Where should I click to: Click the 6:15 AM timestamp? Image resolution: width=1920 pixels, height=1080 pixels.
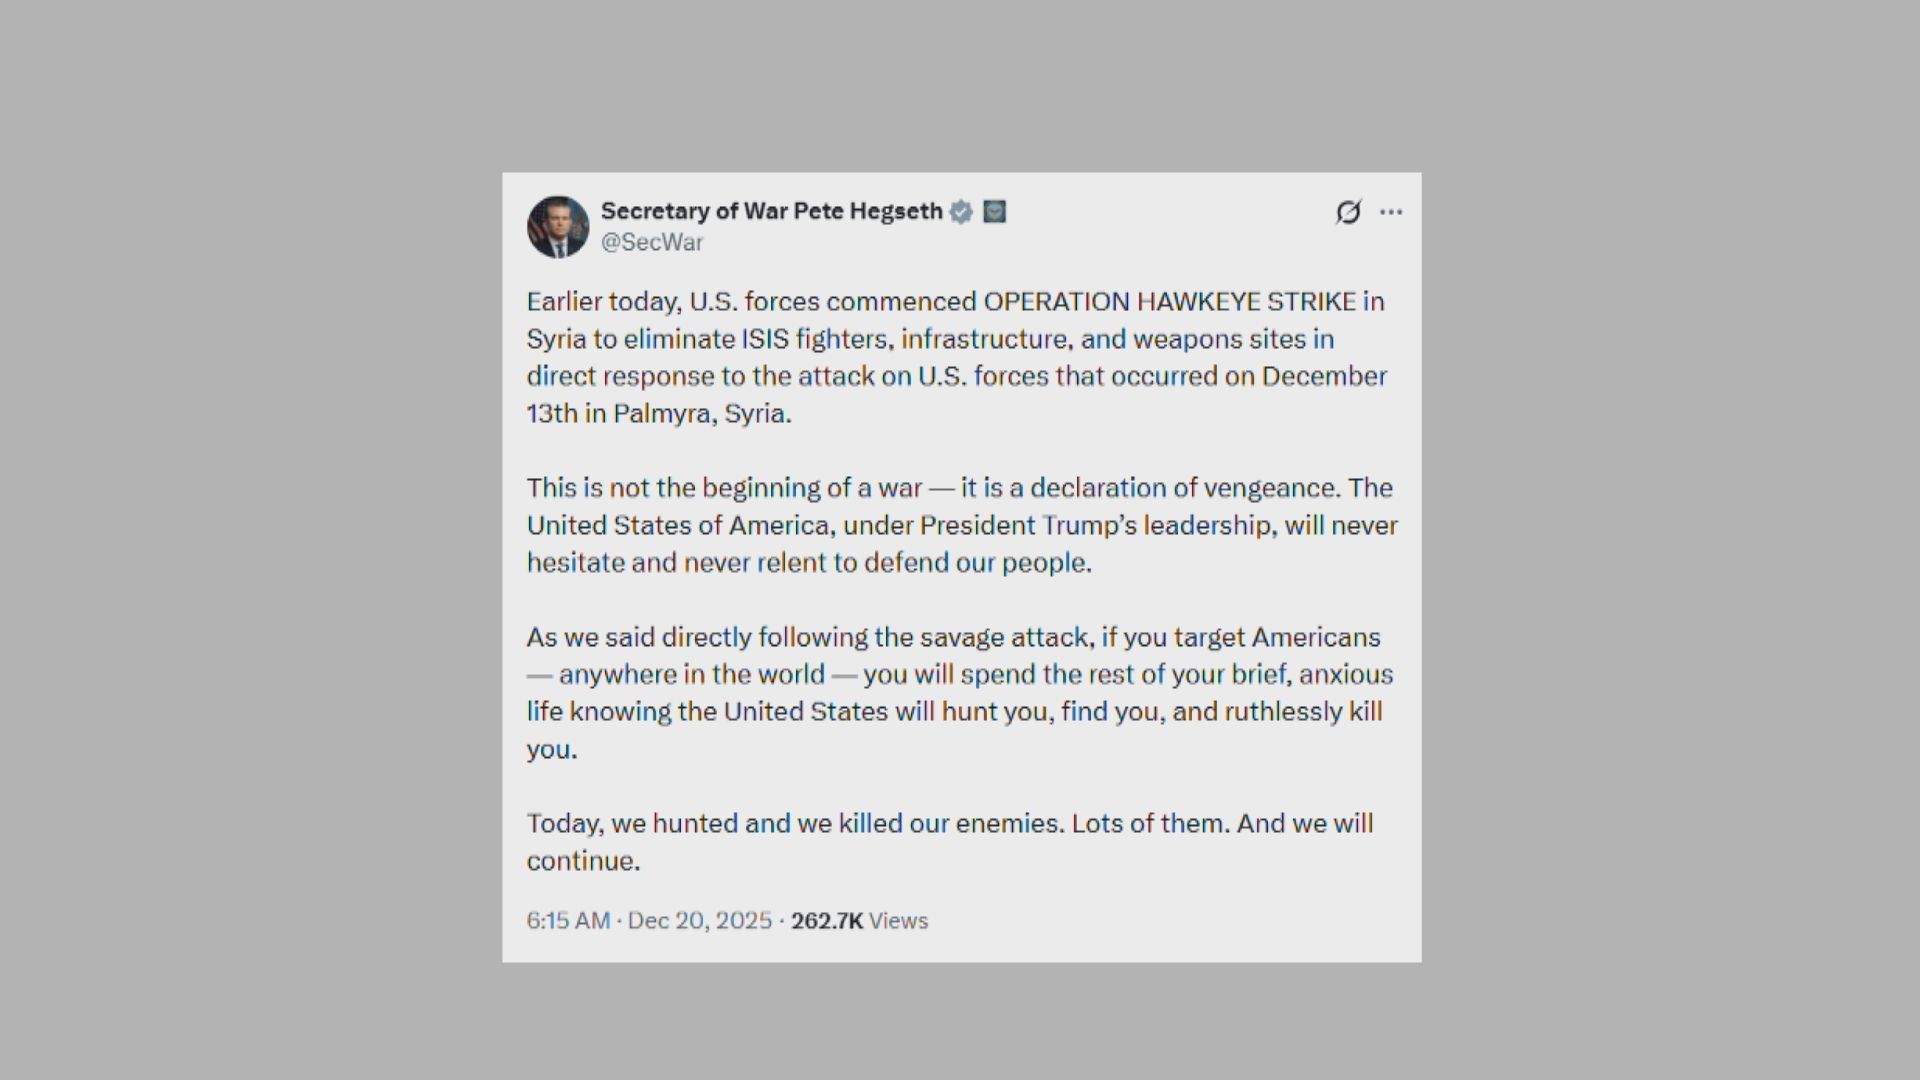pos(568,921)
